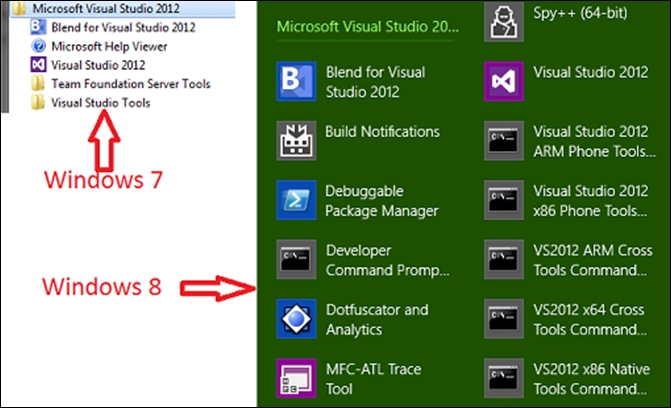Click 'Blend for Visual Studio 2012' tile label
Image resolution: width=671 pixels, height=408 pixels.
376,82
